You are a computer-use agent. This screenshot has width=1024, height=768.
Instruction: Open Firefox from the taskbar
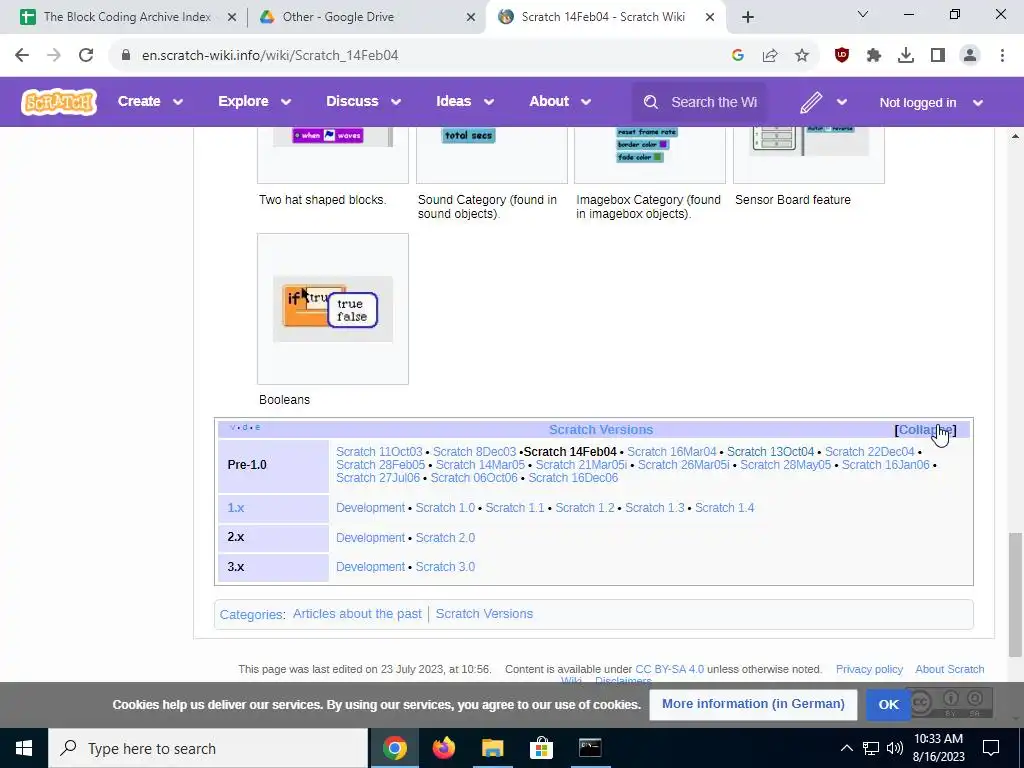tap(443, 748)
